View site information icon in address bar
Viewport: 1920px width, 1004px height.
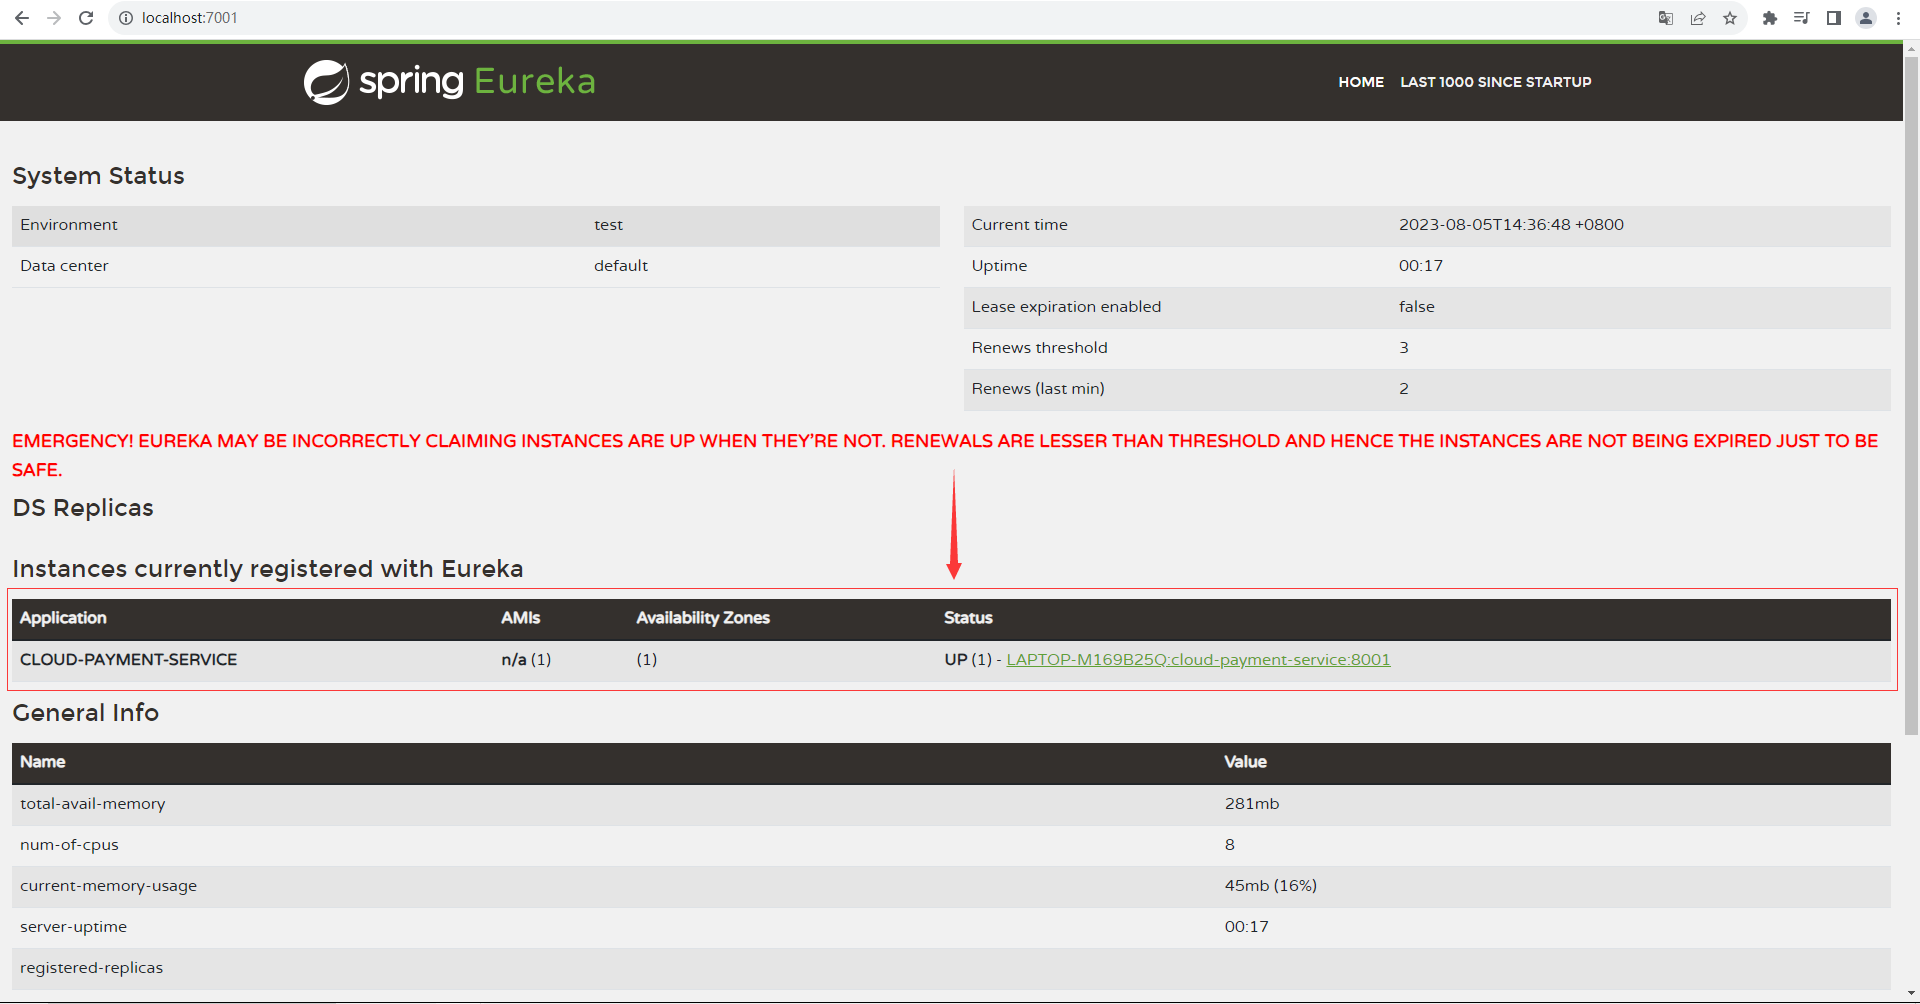click(126, 18)
